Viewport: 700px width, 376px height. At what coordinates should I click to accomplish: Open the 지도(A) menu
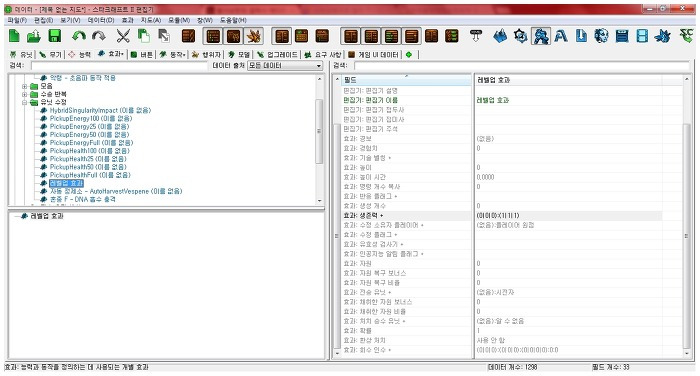[x=150, y=20]
